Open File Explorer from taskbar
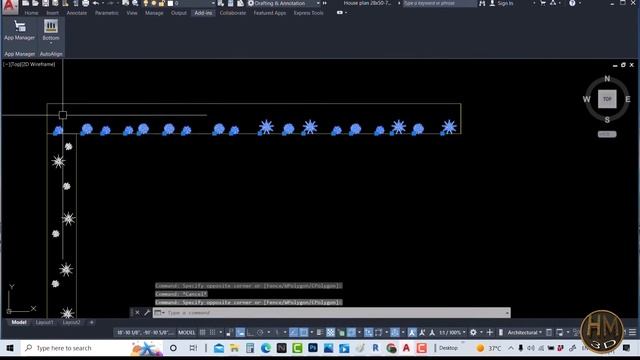 tap(234, 348)
